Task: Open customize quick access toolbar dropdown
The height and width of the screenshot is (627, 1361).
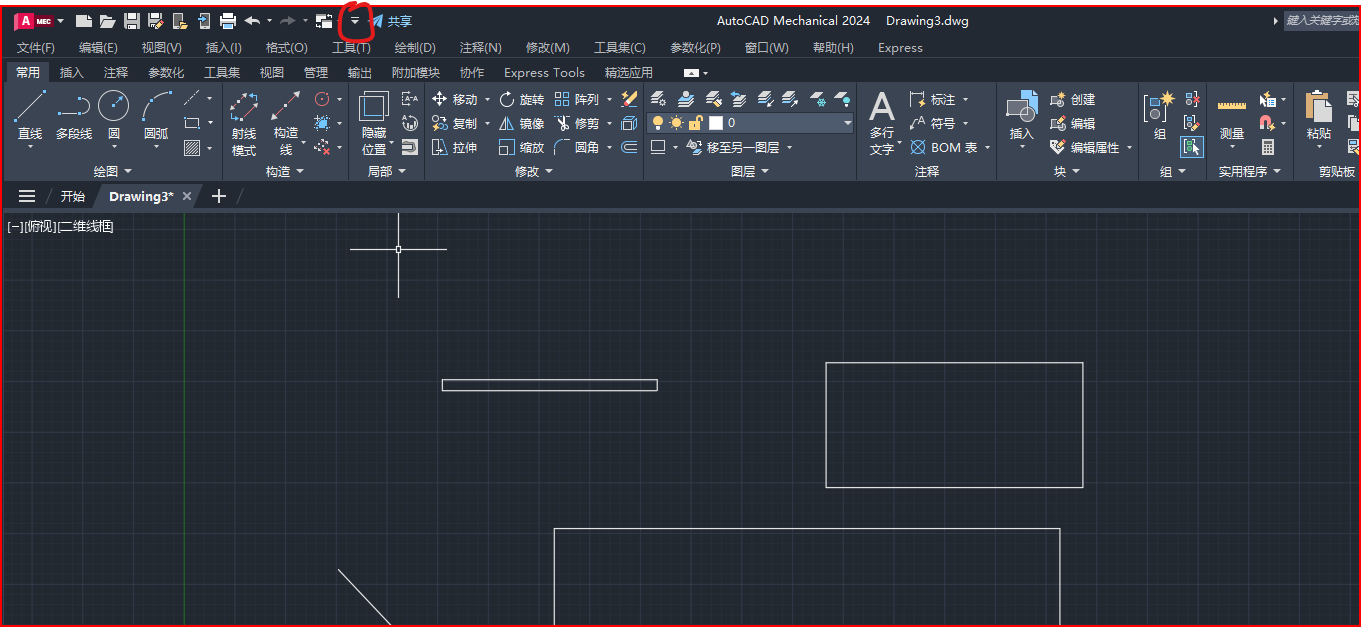Action: coord(354,21)
